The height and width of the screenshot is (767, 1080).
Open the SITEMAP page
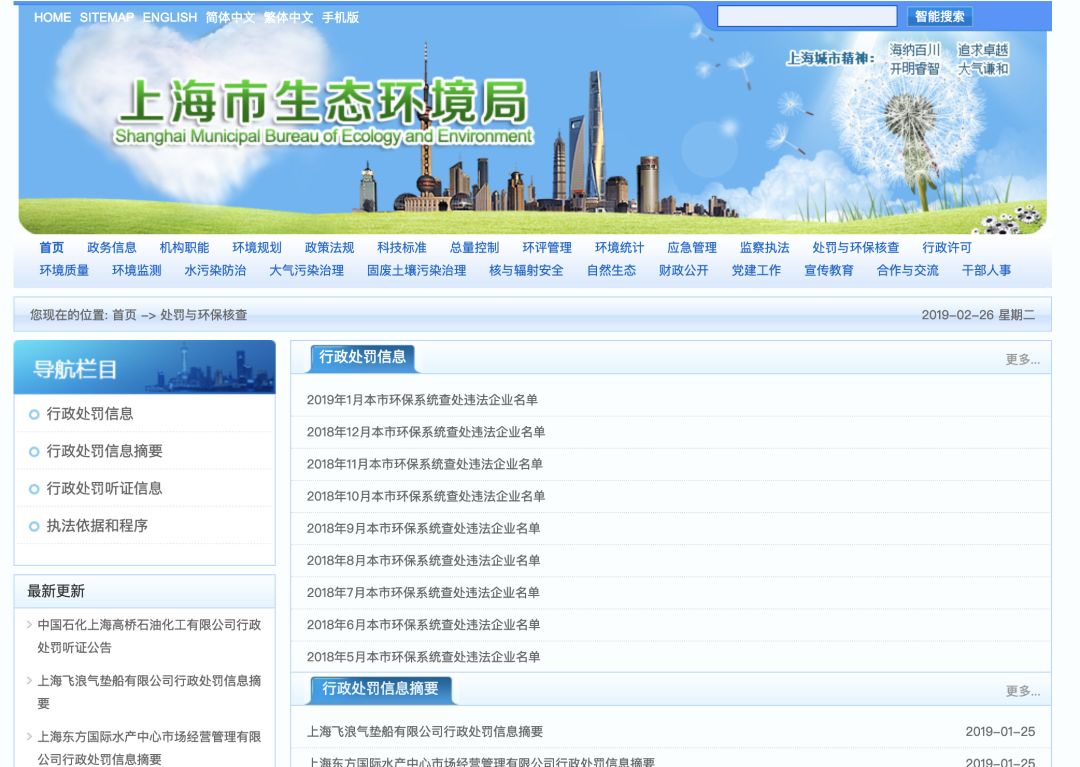[x=105, y=16]
